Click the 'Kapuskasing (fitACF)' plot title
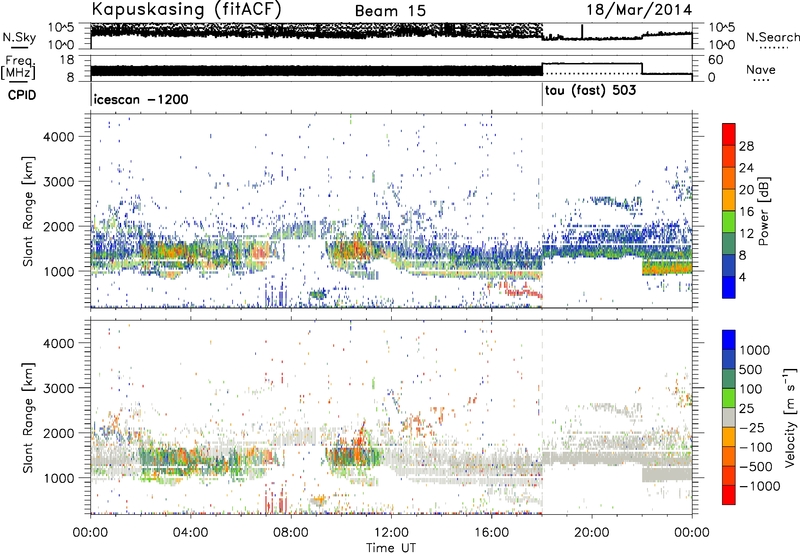The width and height of the screenshot is (800, 554). 186,10
